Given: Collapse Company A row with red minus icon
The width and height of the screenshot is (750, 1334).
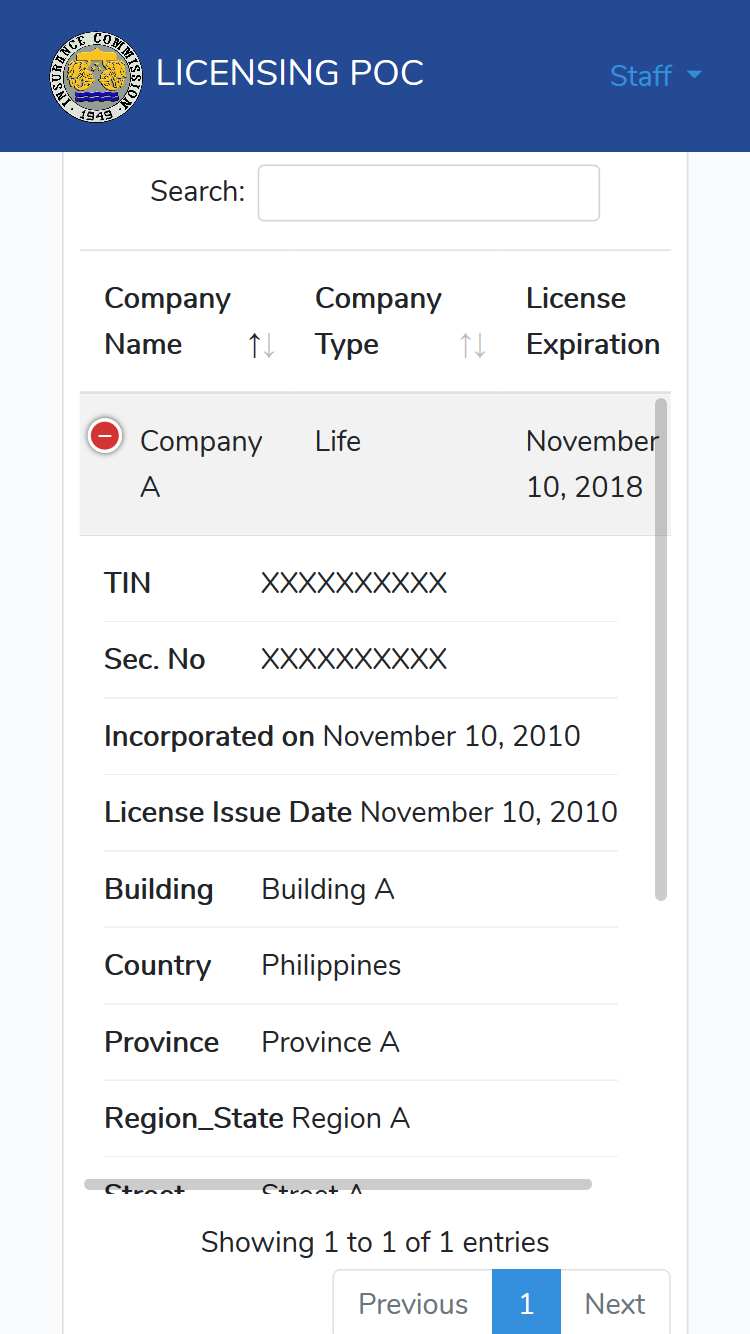Looking at the screenshot, I should (105, 436).
